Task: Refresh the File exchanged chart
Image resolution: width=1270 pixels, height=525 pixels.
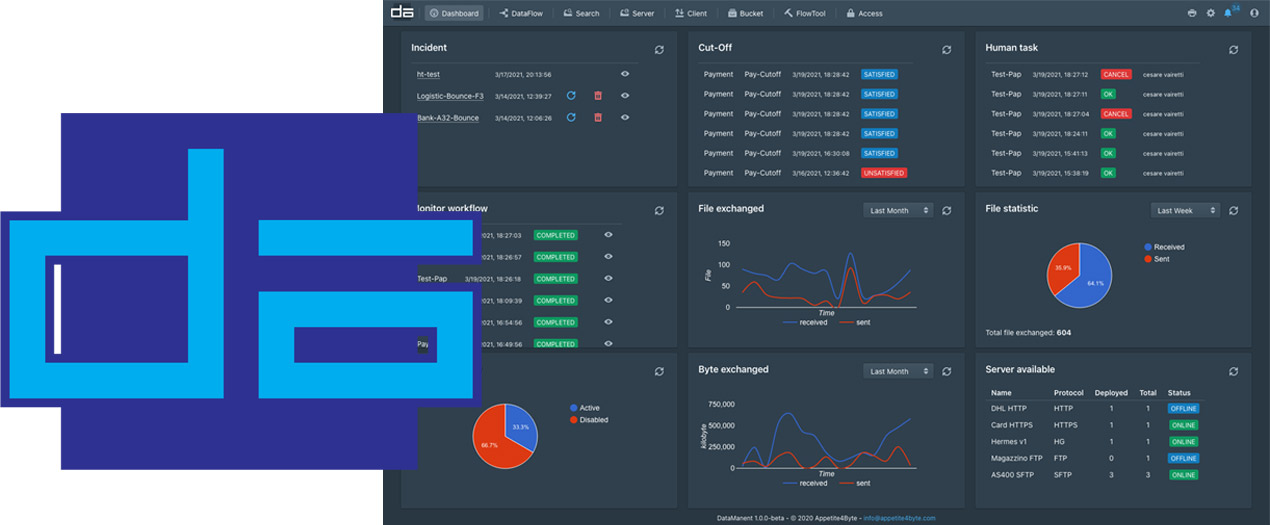Action: click(x=946, y=210)
